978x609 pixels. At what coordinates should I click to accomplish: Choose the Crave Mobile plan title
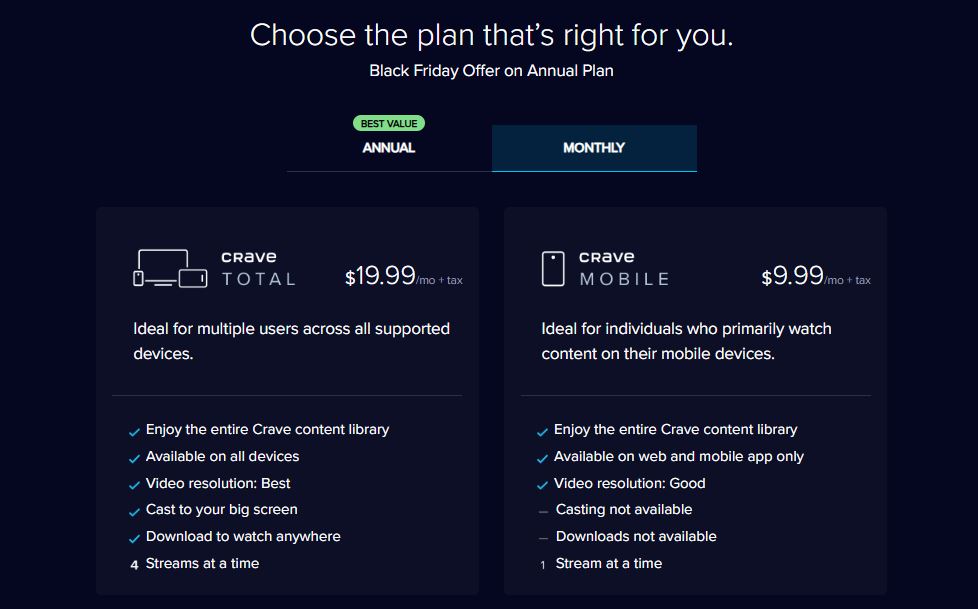click(624, 269)
